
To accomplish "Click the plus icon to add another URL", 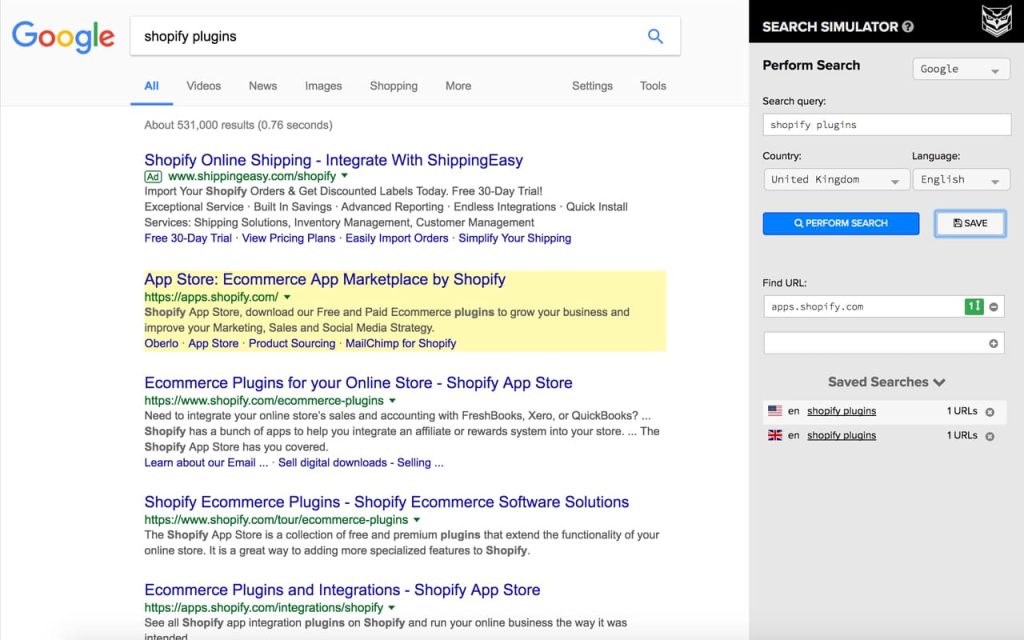I will [x=993, y=343].
